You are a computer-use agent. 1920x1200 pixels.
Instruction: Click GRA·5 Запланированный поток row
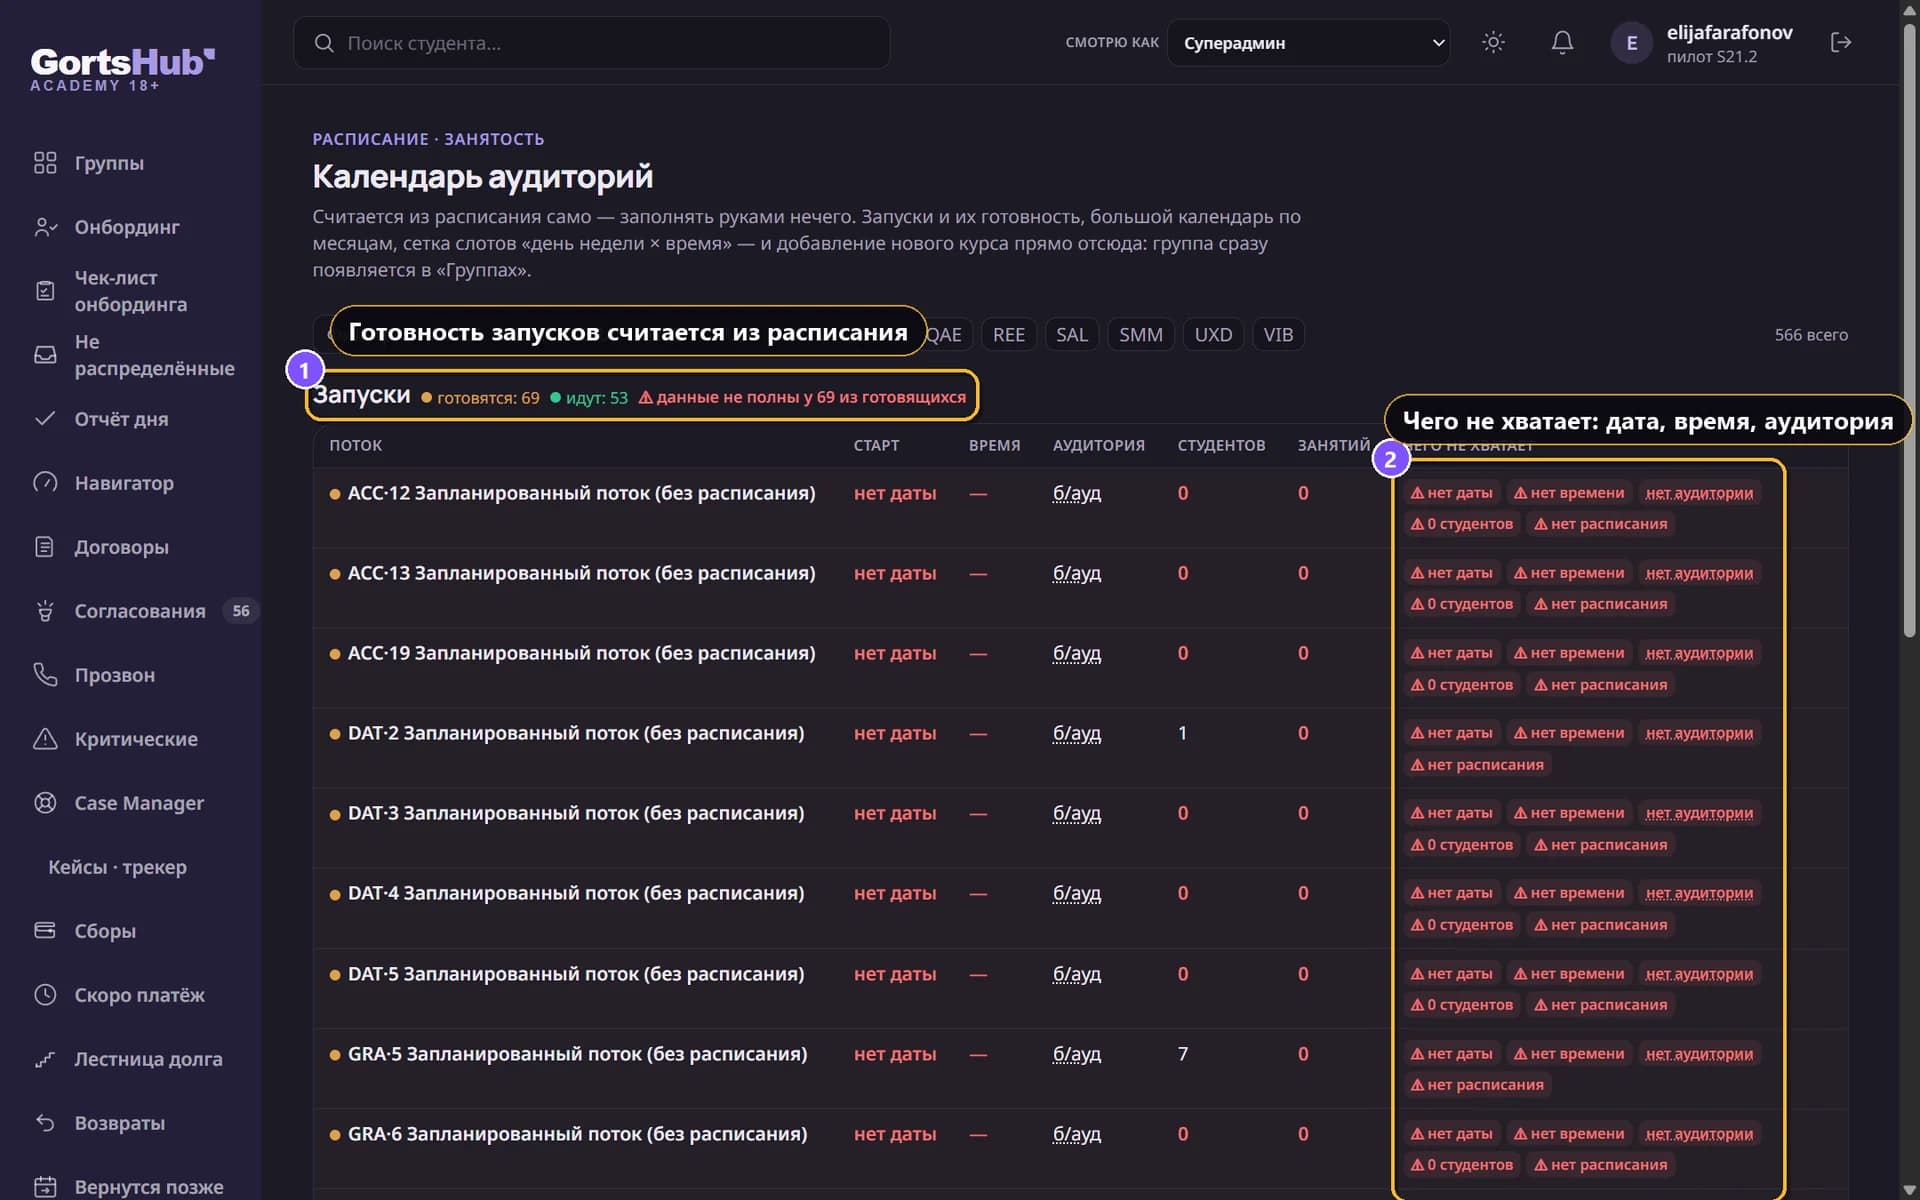click(x=1080, y=1068)
